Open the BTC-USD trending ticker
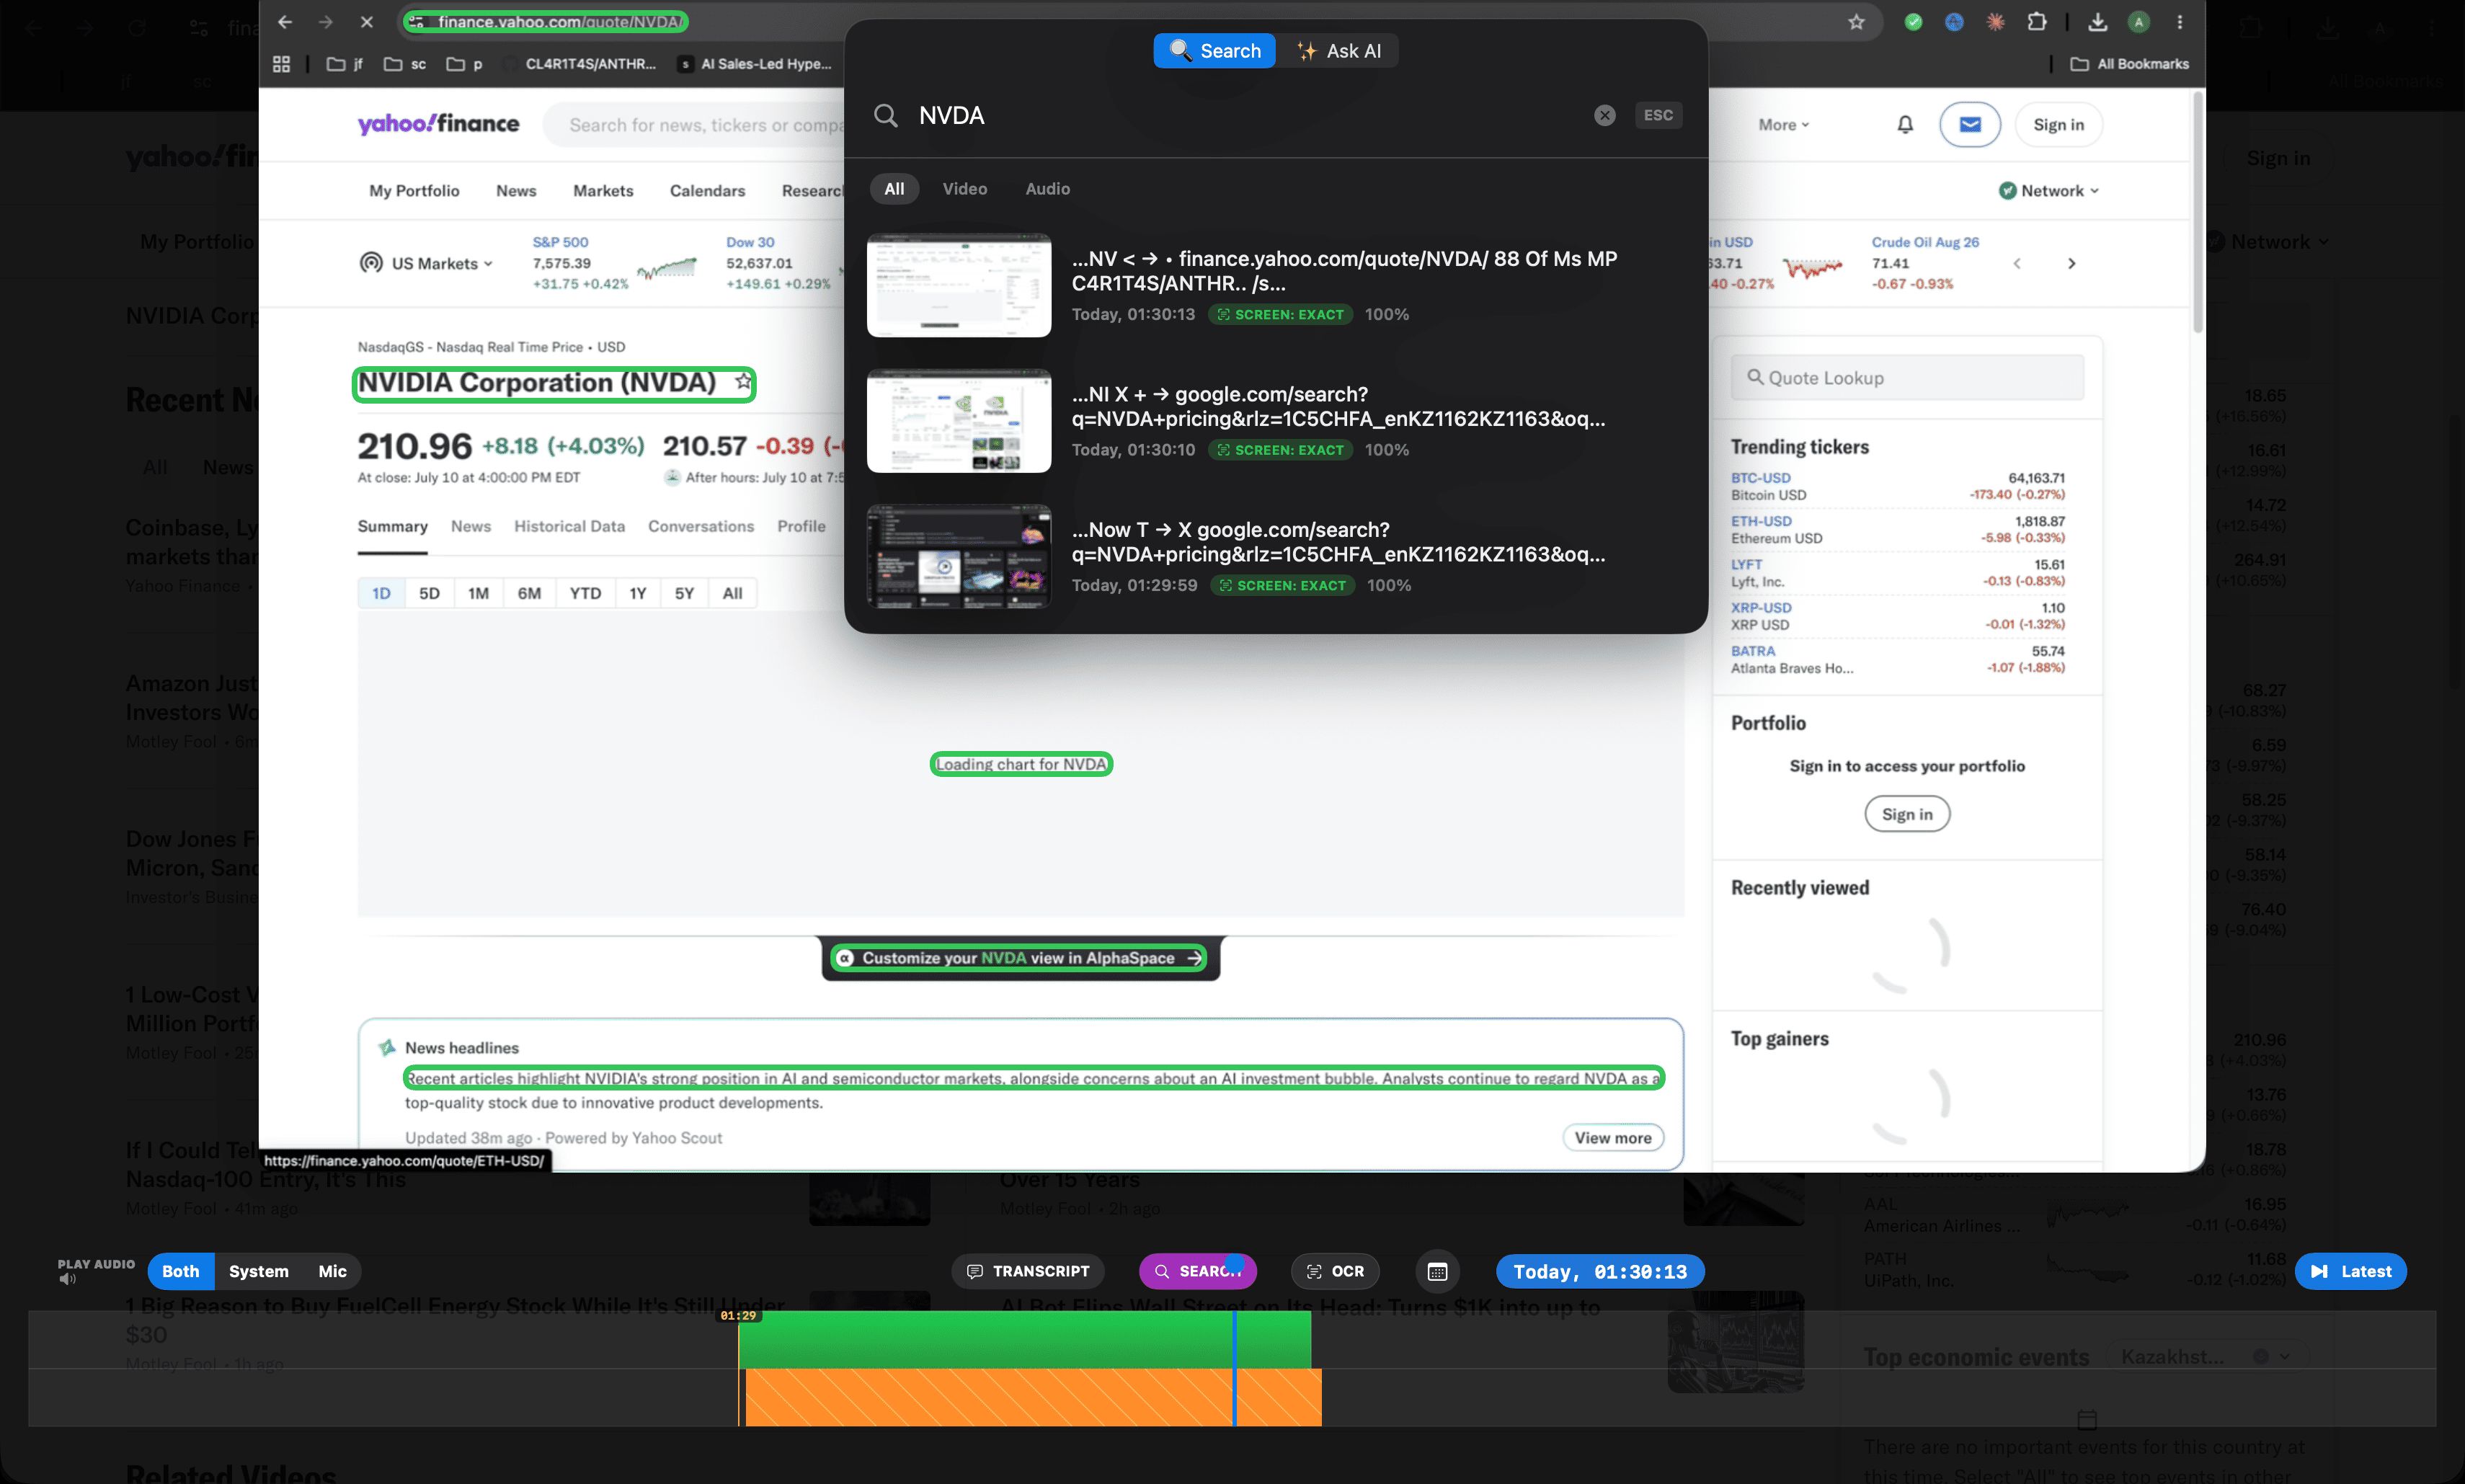The height and width of the screenshot is (1484, 2465). (1760, 478)
